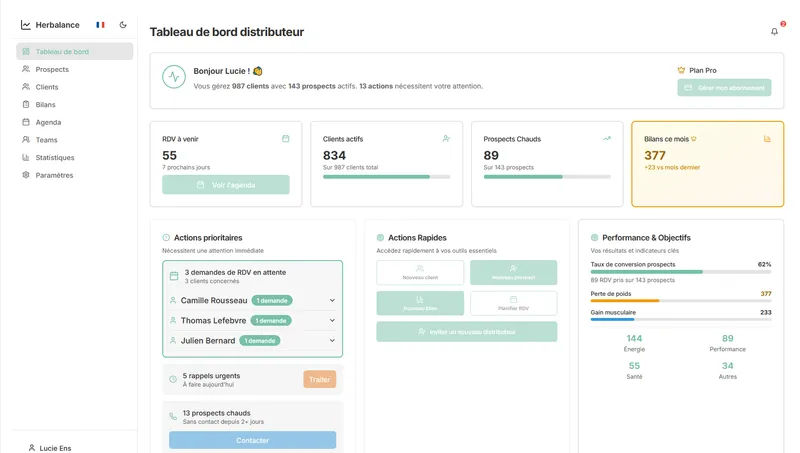This screenshot has height=453, width=800.
Task: Open Prospects in the sidebar
Action: [52, 69]
